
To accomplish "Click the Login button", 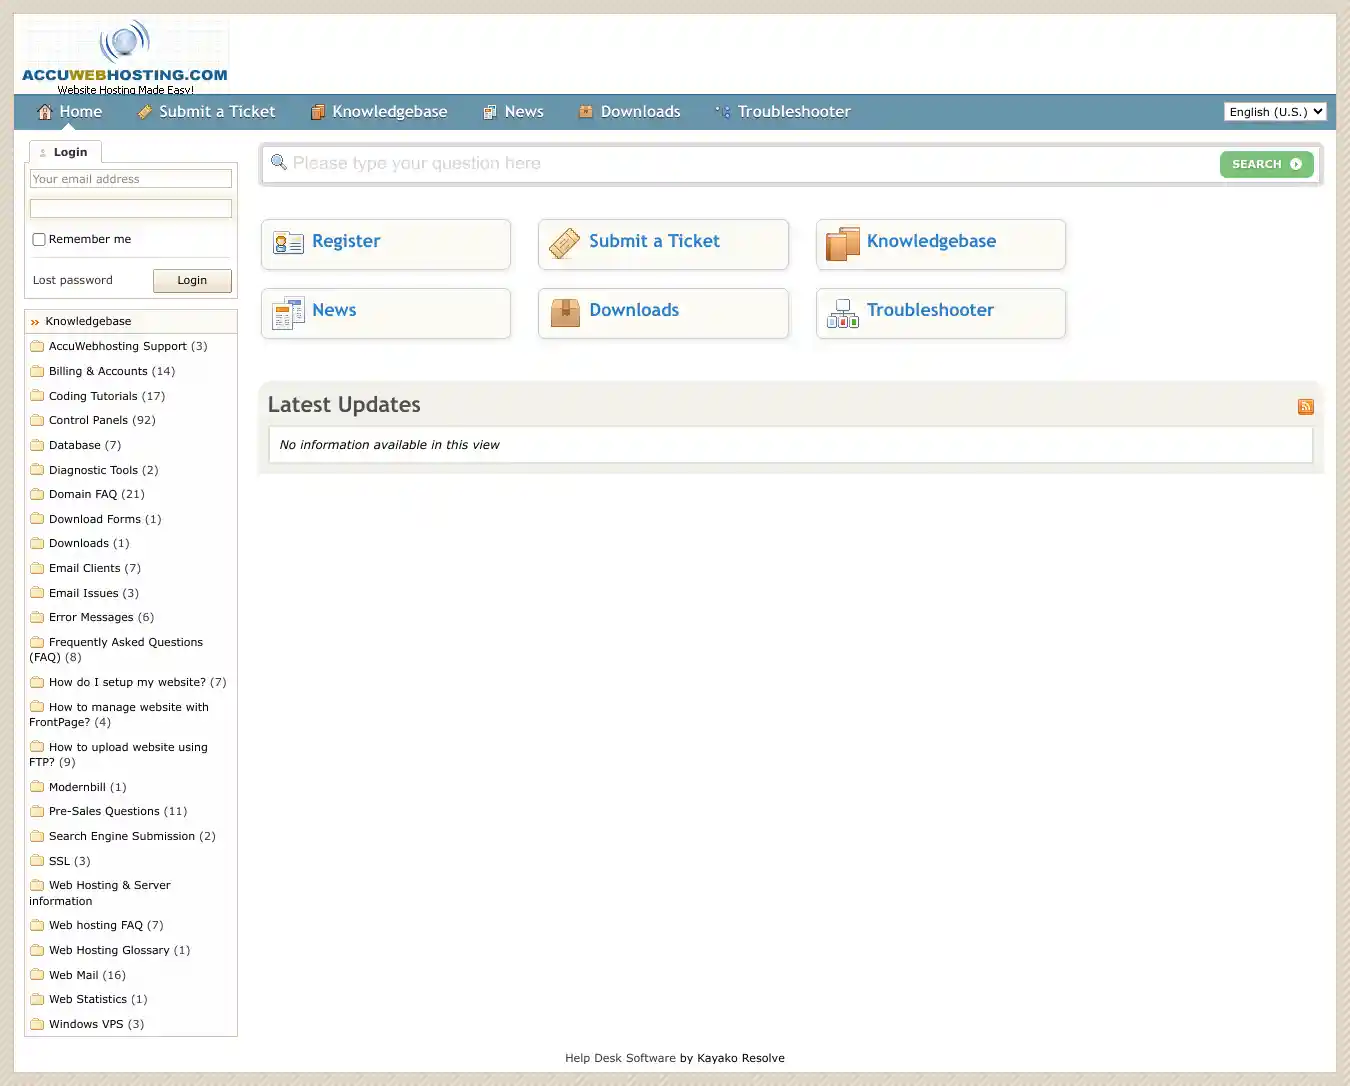I will (x=192, y=281).
